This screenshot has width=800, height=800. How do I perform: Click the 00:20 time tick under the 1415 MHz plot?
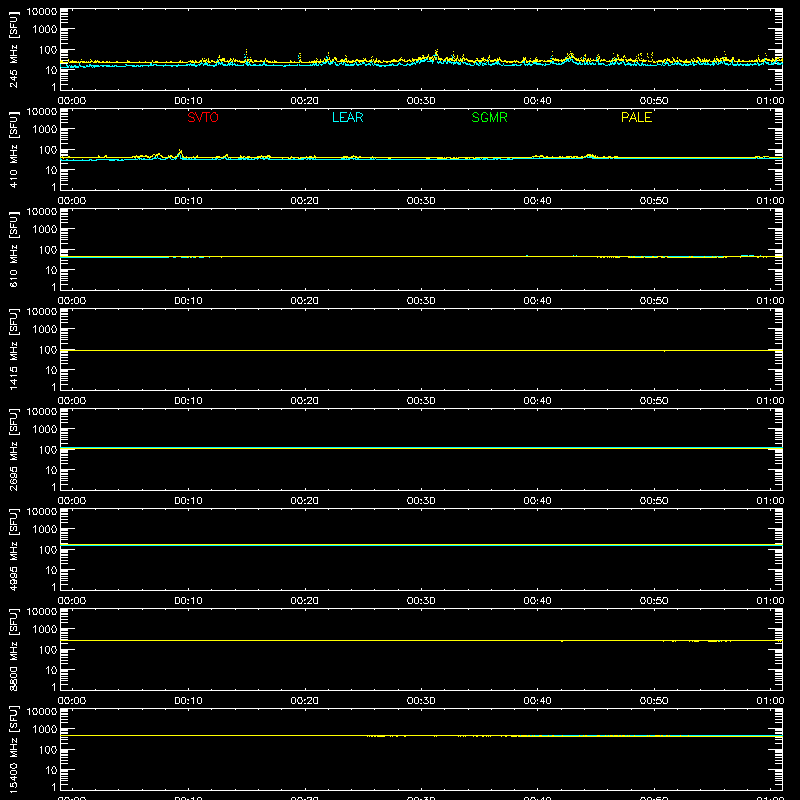click(x=305, y=401)
